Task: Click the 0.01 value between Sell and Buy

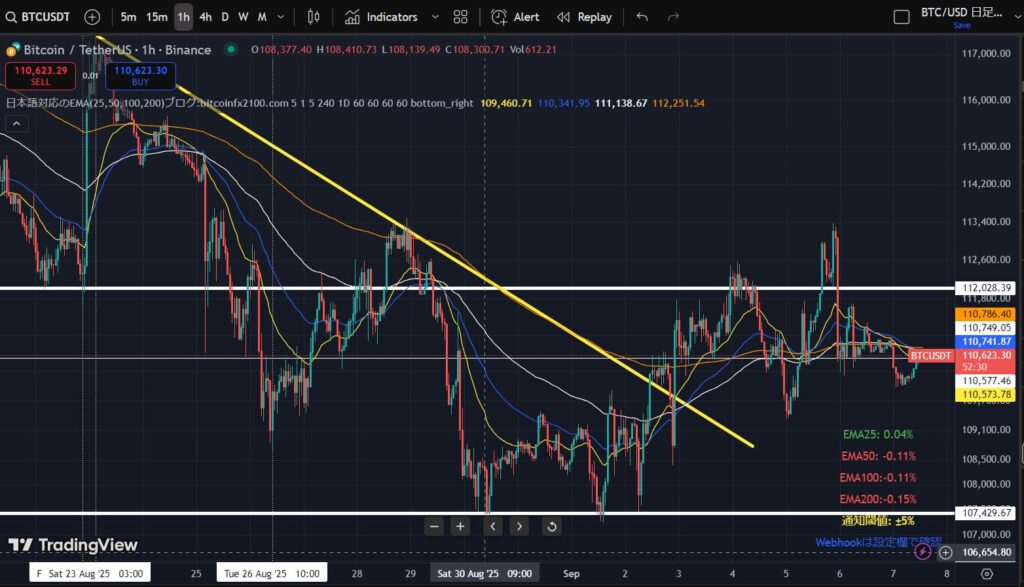Action: coord(90,76)
